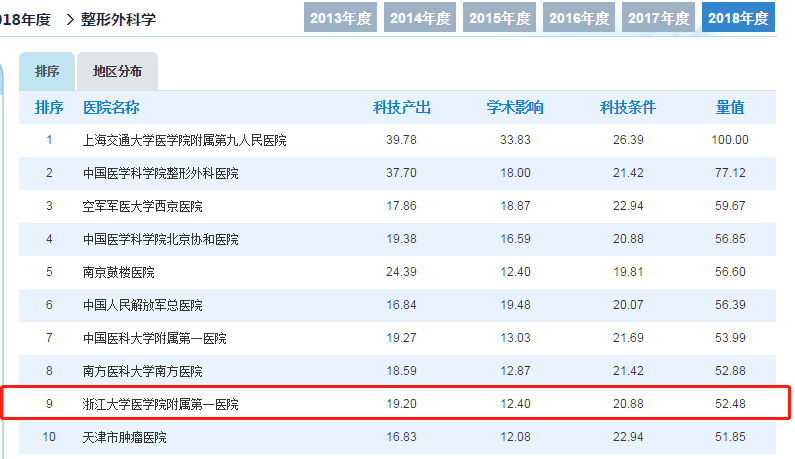This screenshot has width=795, height=459.
Task: Click the 56.85 score value
Action: click(x=730, y=239)
